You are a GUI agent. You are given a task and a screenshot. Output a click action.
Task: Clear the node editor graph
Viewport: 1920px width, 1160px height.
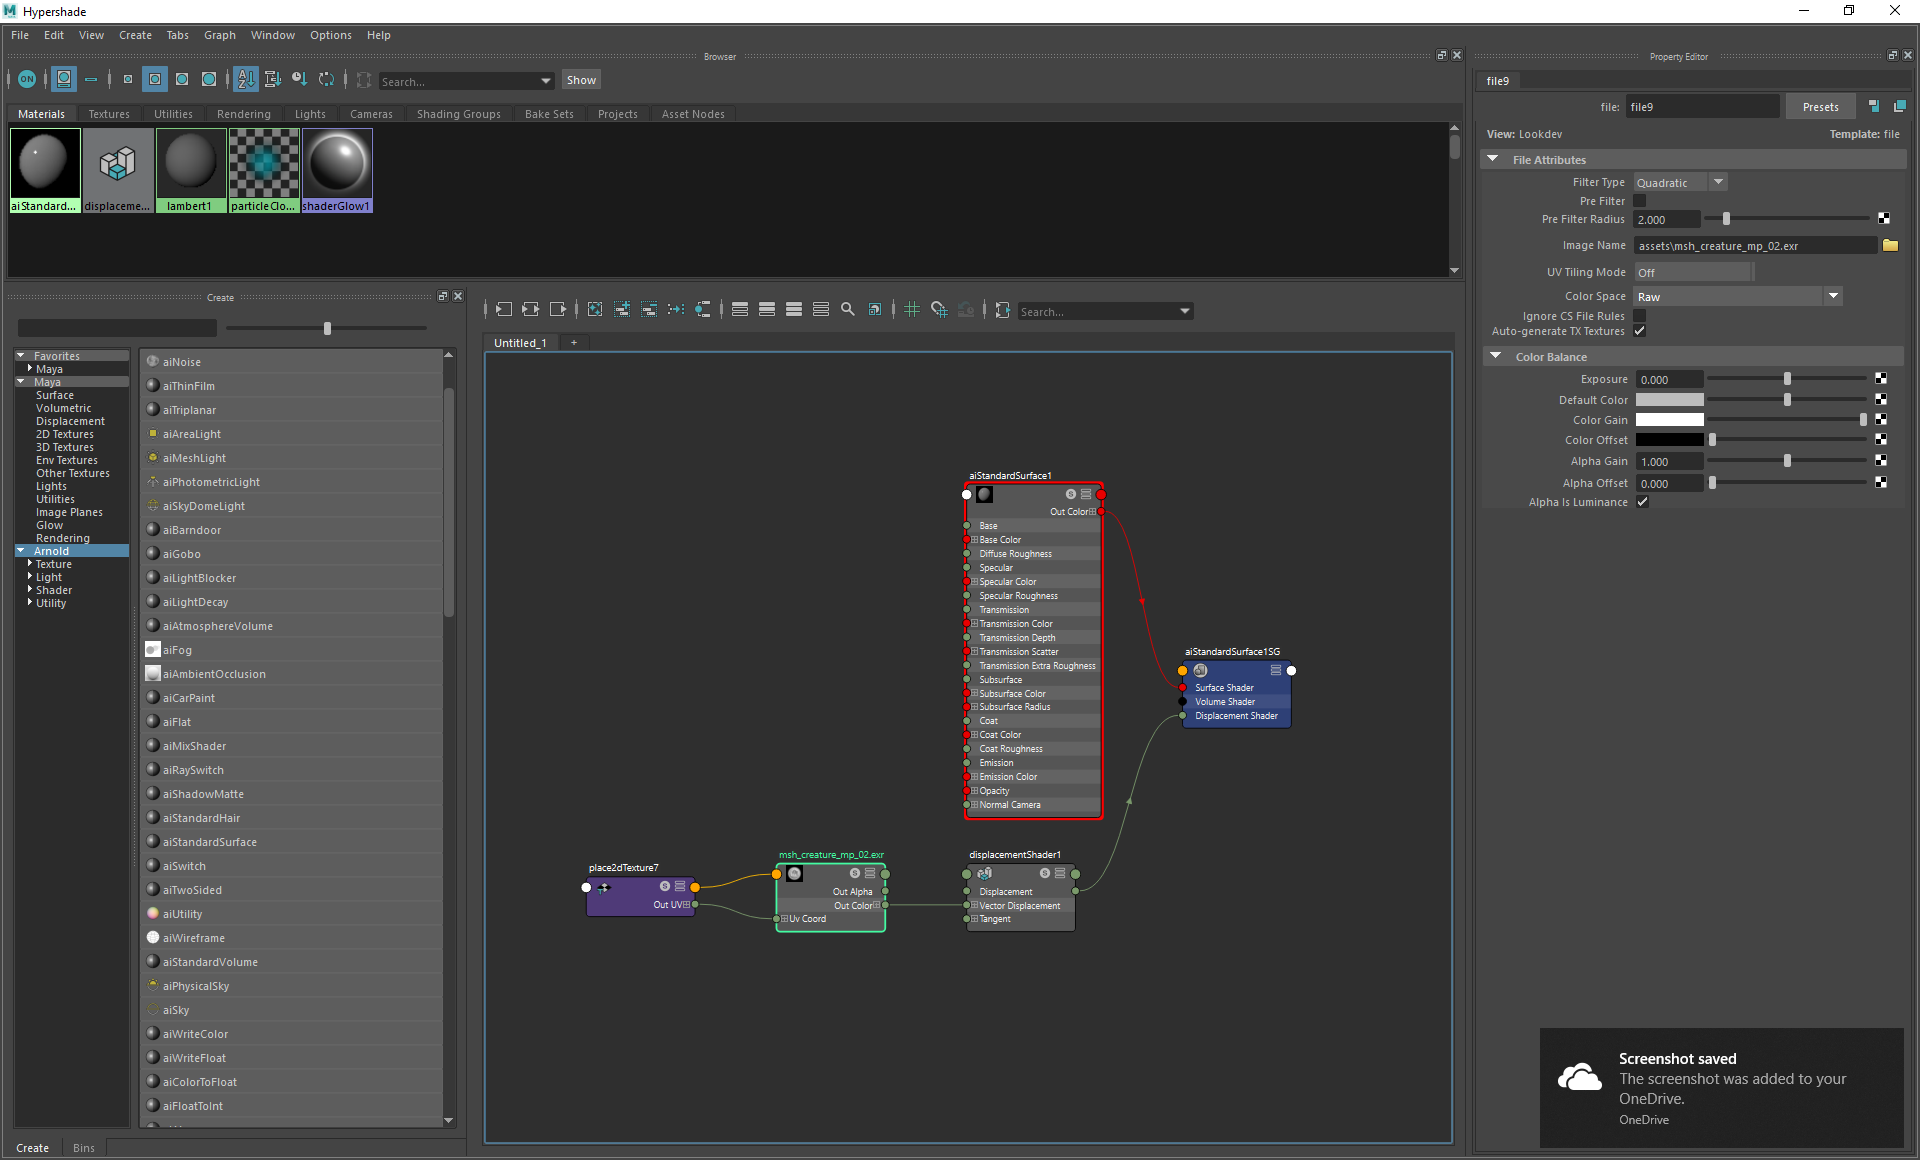pyautogui.click(x=596, y=310)
